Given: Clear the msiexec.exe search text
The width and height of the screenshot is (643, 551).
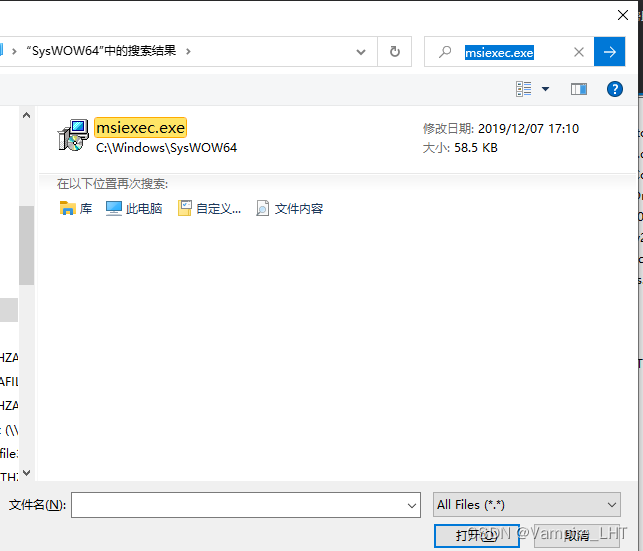Looking at the screenshot, I should (579, 52).
